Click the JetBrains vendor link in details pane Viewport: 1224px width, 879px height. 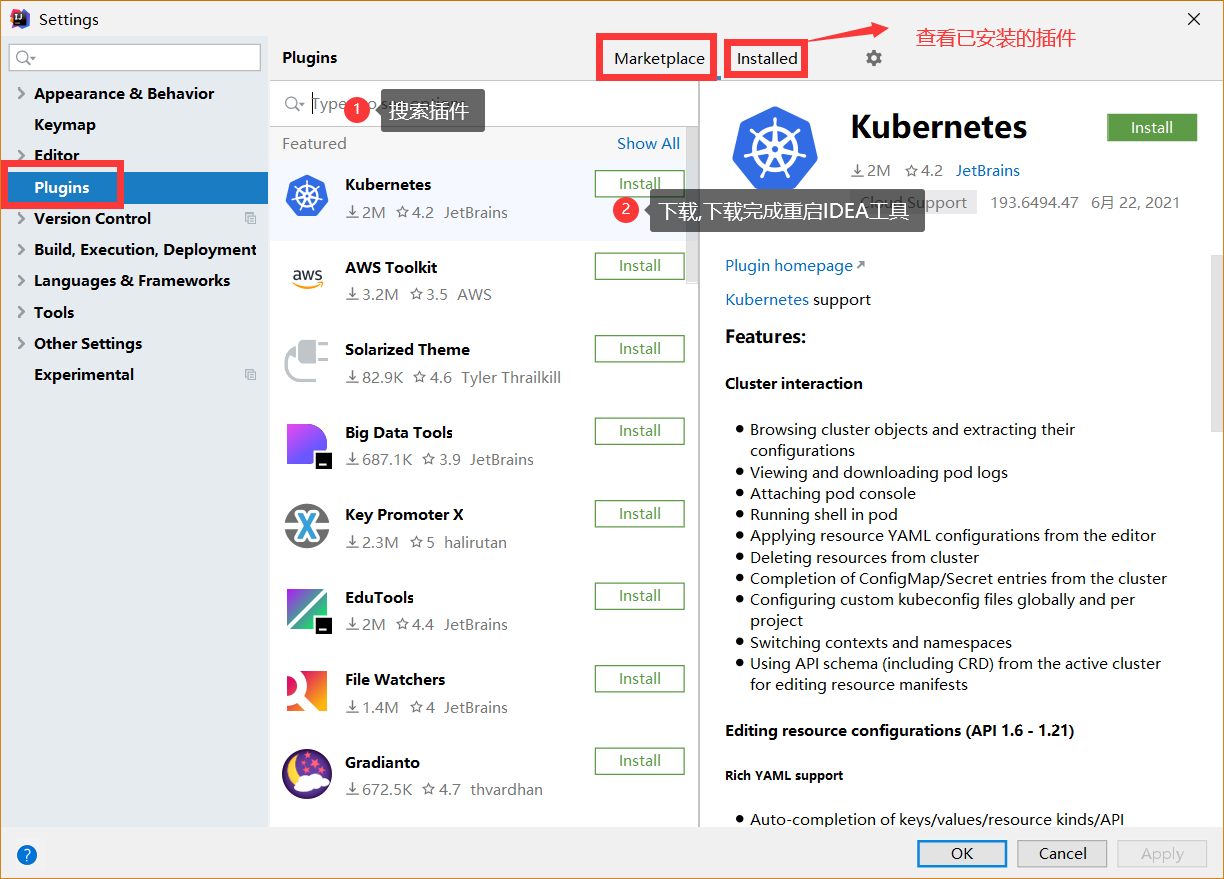pyautogui.click(x=987, y=170)
